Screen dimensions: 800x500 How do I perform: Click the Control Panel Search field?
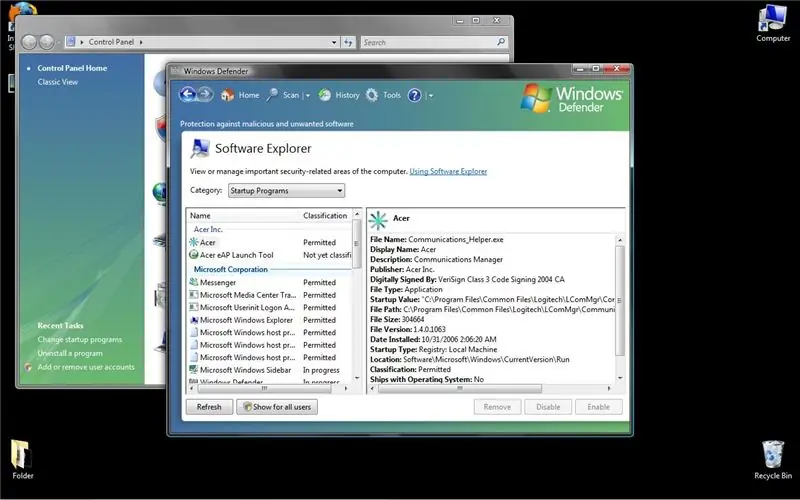pos(434,42)
